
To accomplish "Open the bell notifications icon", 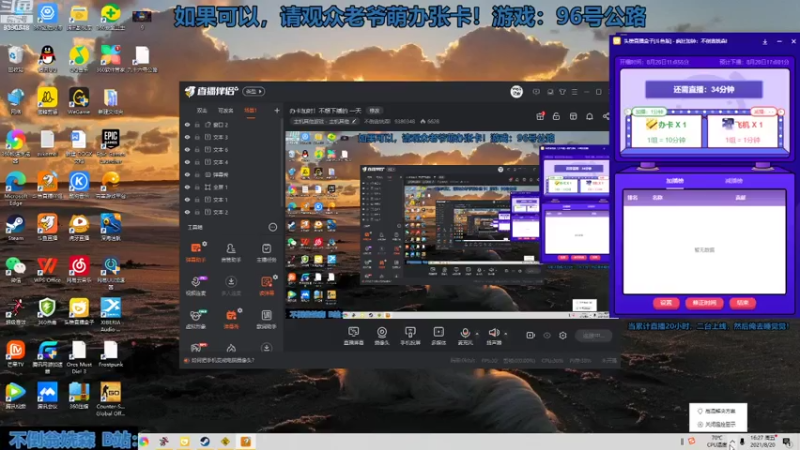I will [x=589, y=116].
